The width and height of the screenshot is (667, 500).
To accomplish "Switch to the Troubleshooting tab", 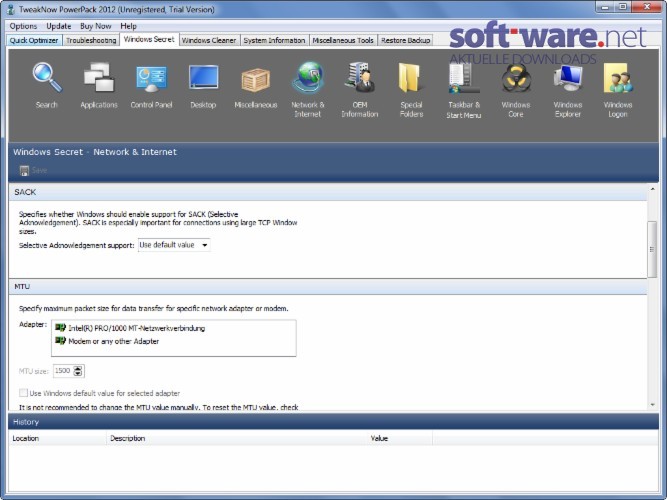I will click(x=91, y=40).
